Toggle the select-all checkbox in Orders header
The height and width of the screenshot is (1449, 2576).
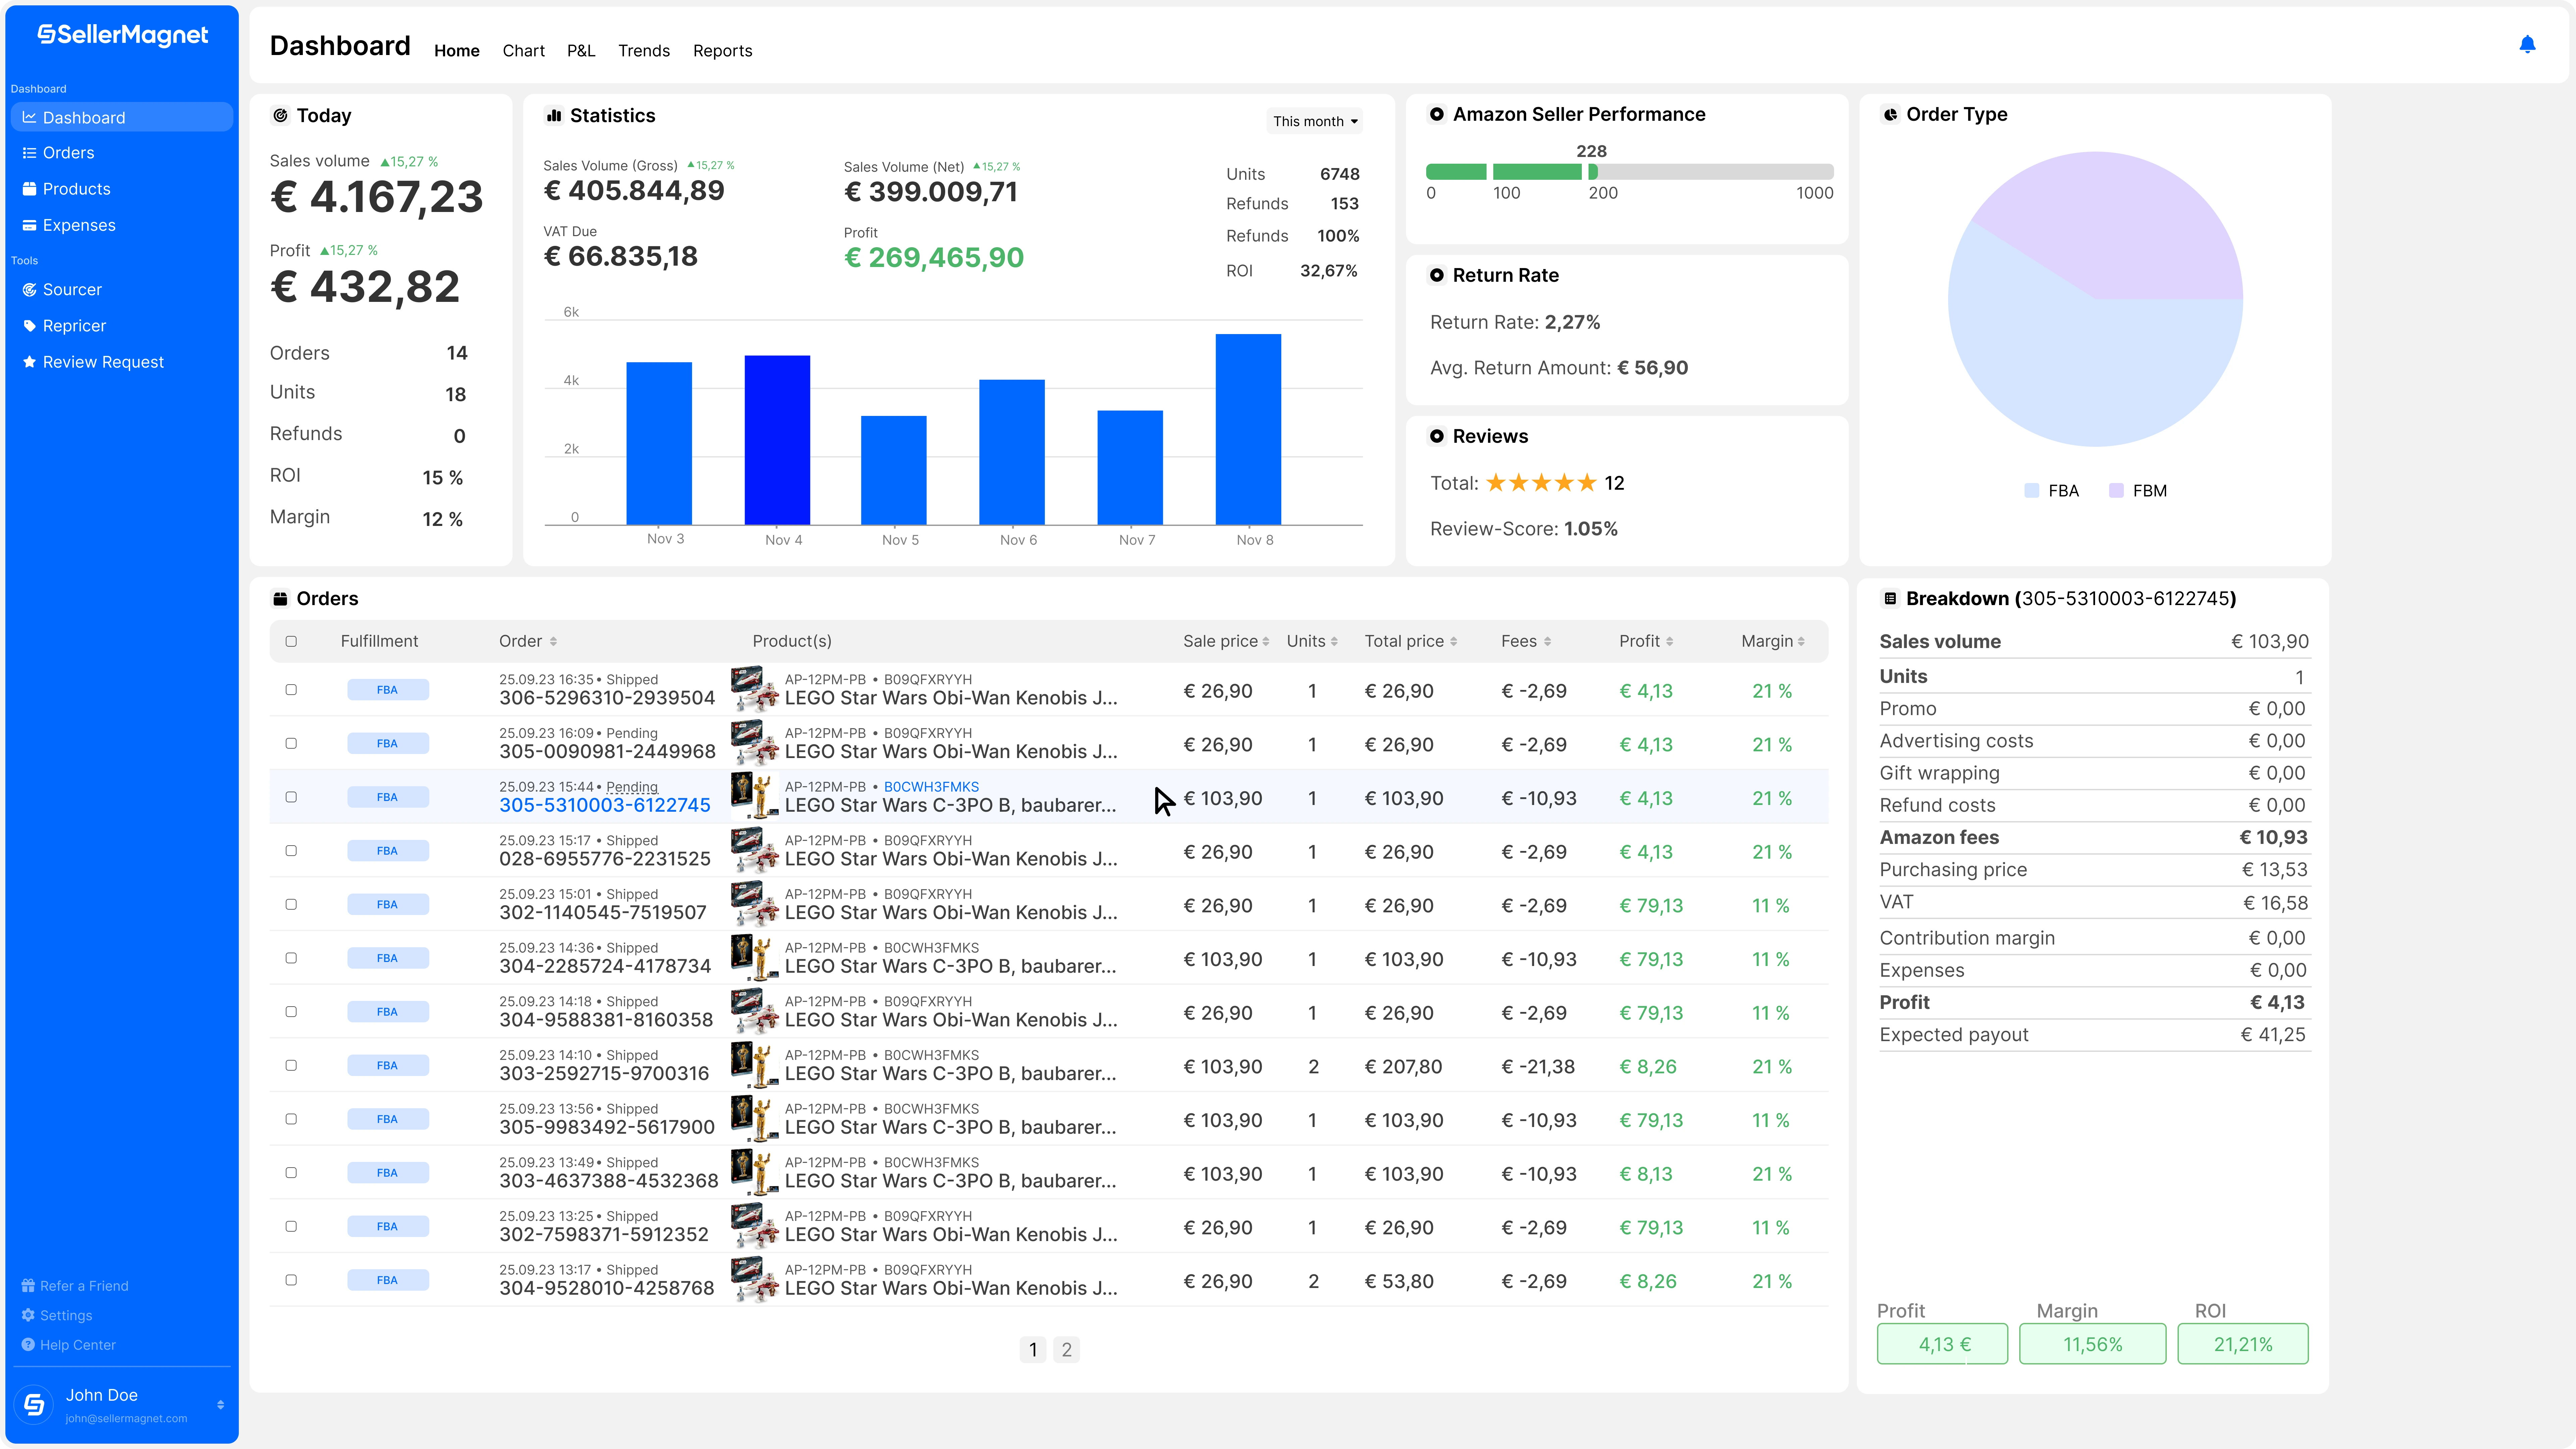click(291, 642)
